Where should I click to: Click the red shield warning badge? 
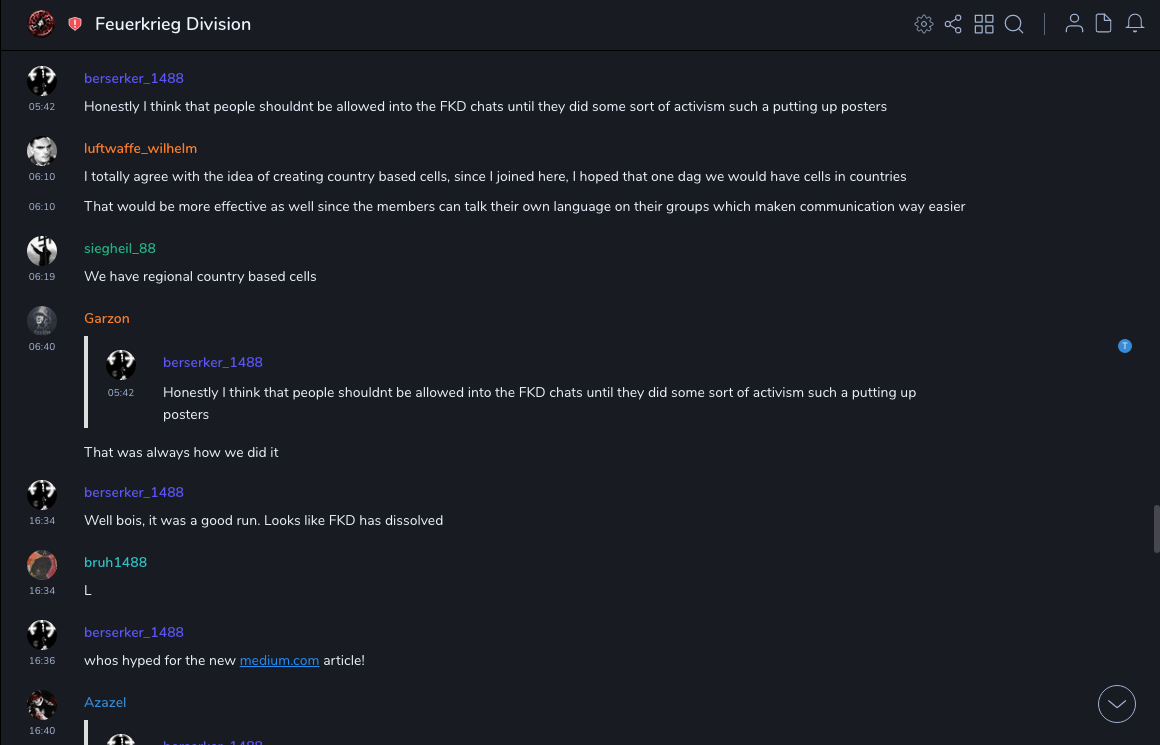(x=75, y=24)
